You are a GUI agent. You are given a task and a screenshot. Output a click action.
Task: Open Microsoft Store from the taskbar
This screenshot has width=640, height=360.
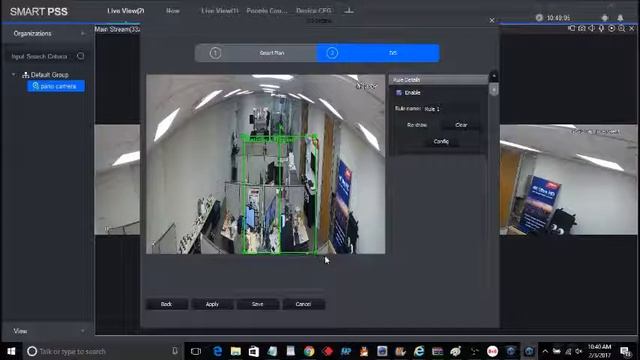click(253, 351)
